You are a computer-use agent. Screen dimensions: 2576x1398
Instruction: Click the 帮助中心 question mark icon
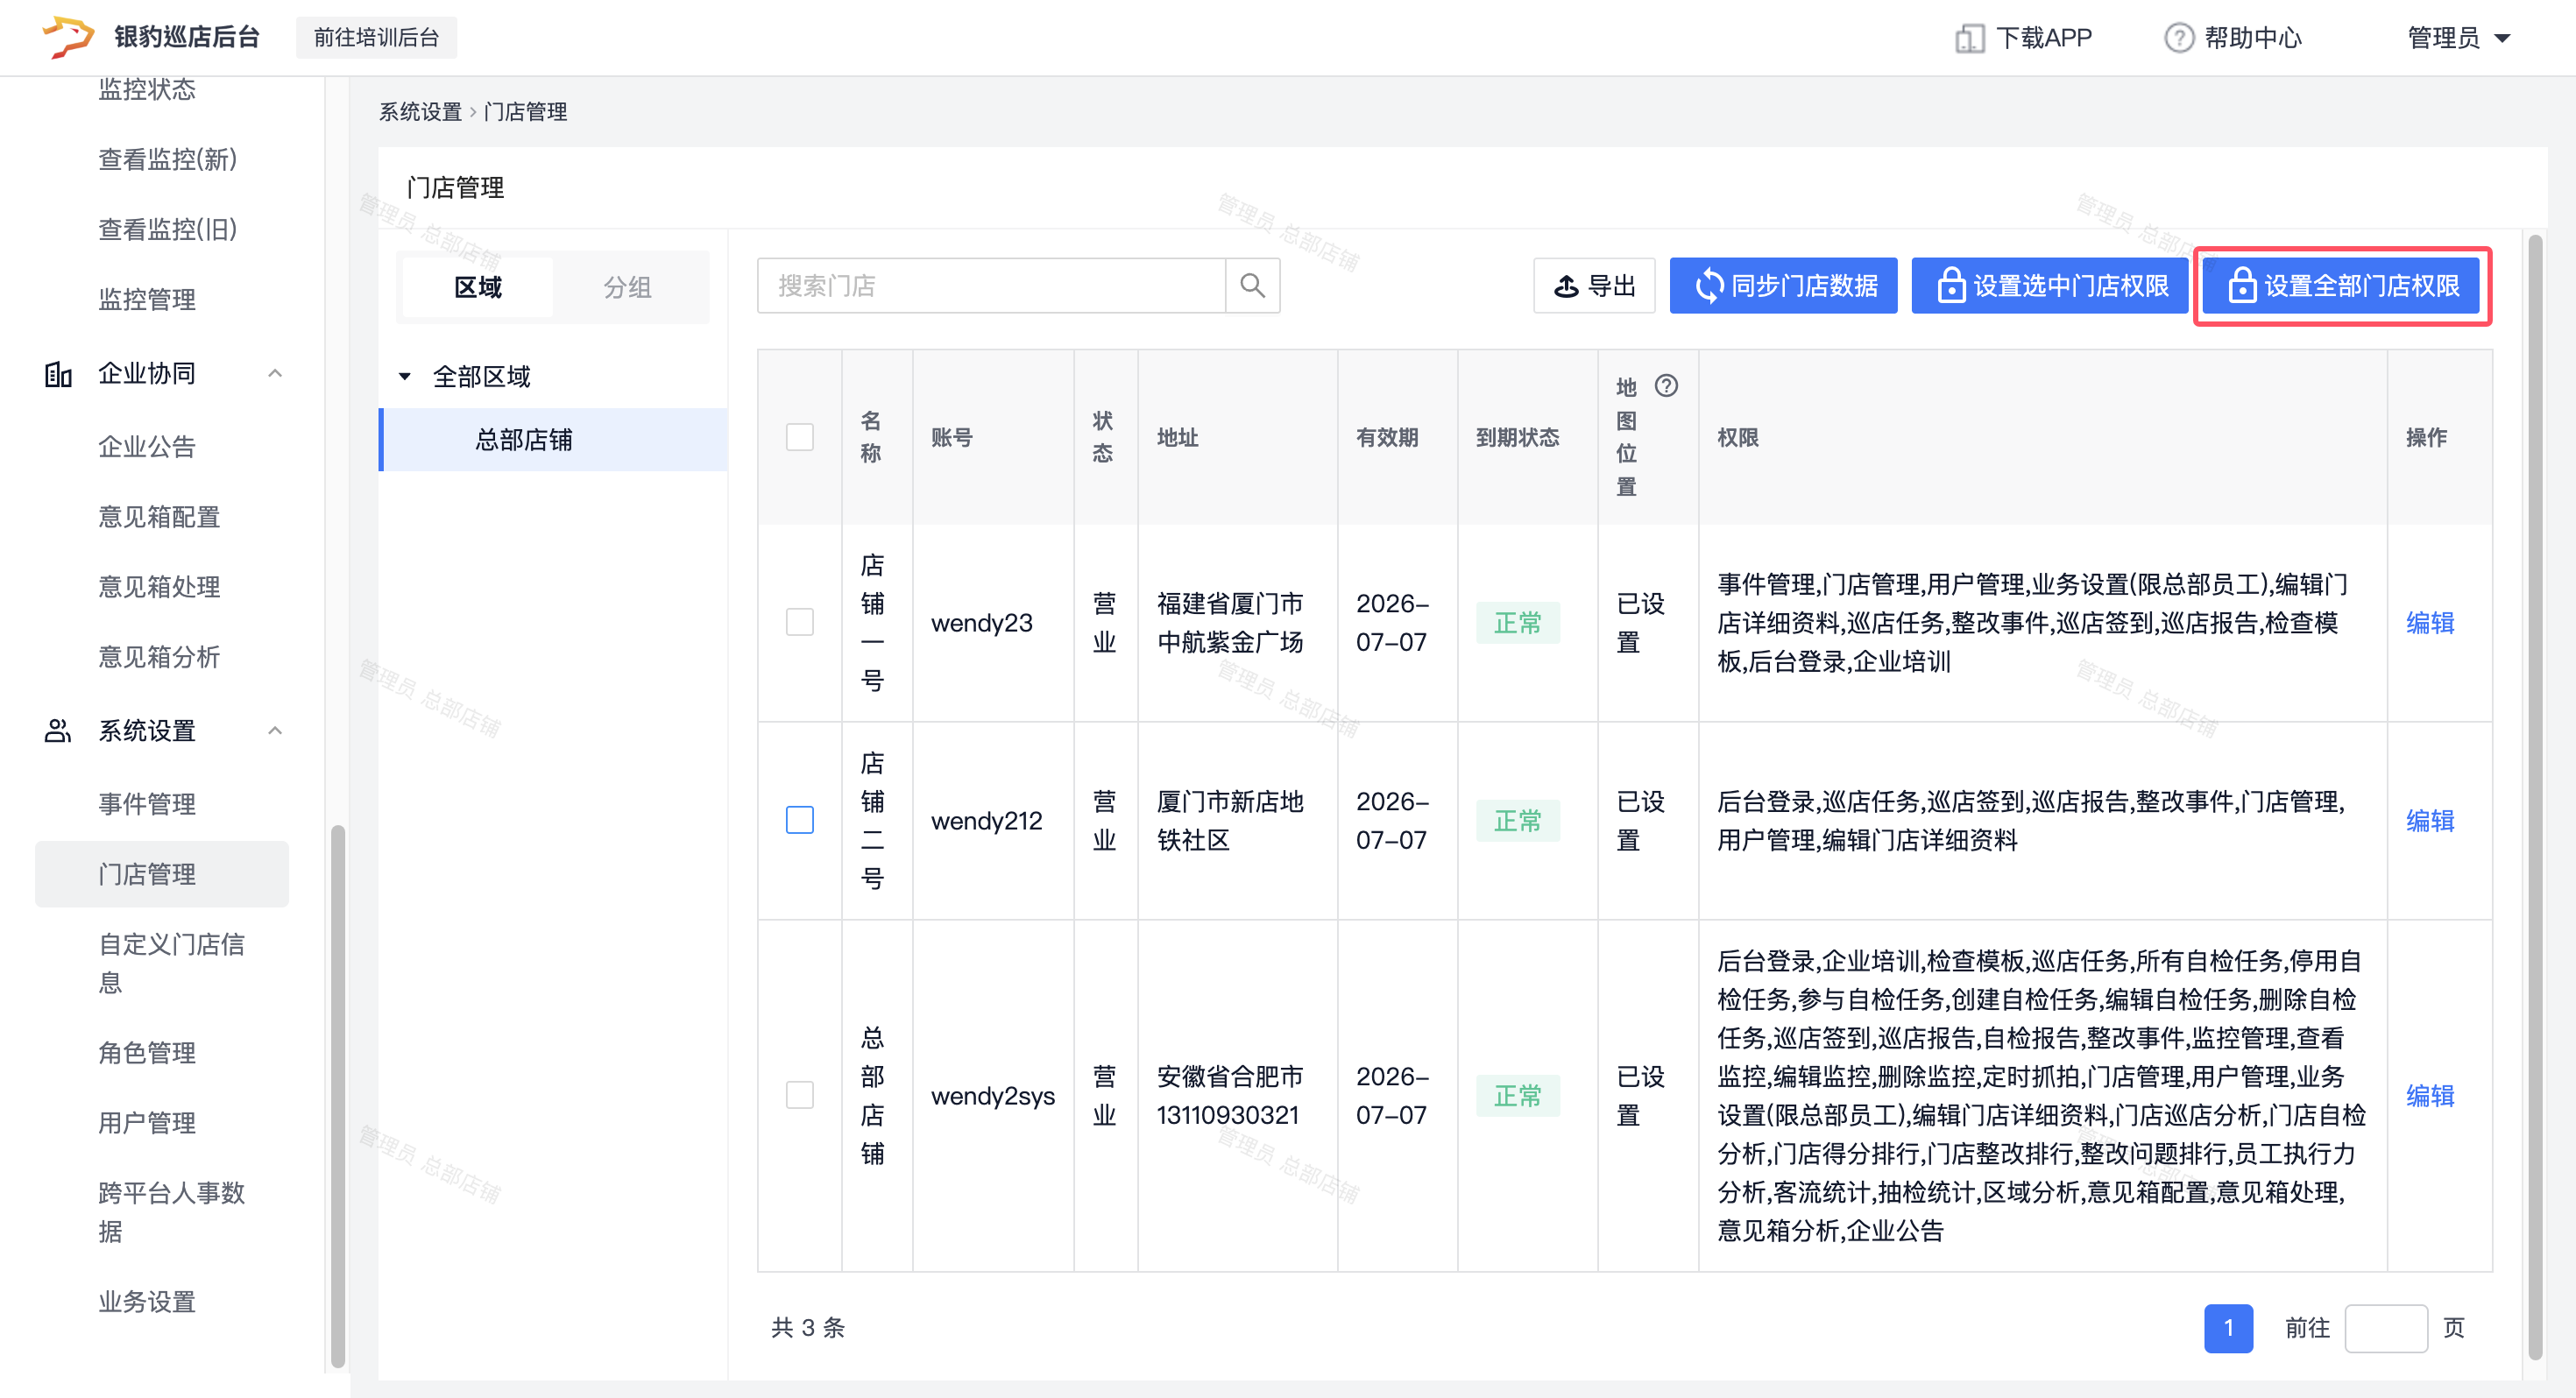(x=2178, y=38)
